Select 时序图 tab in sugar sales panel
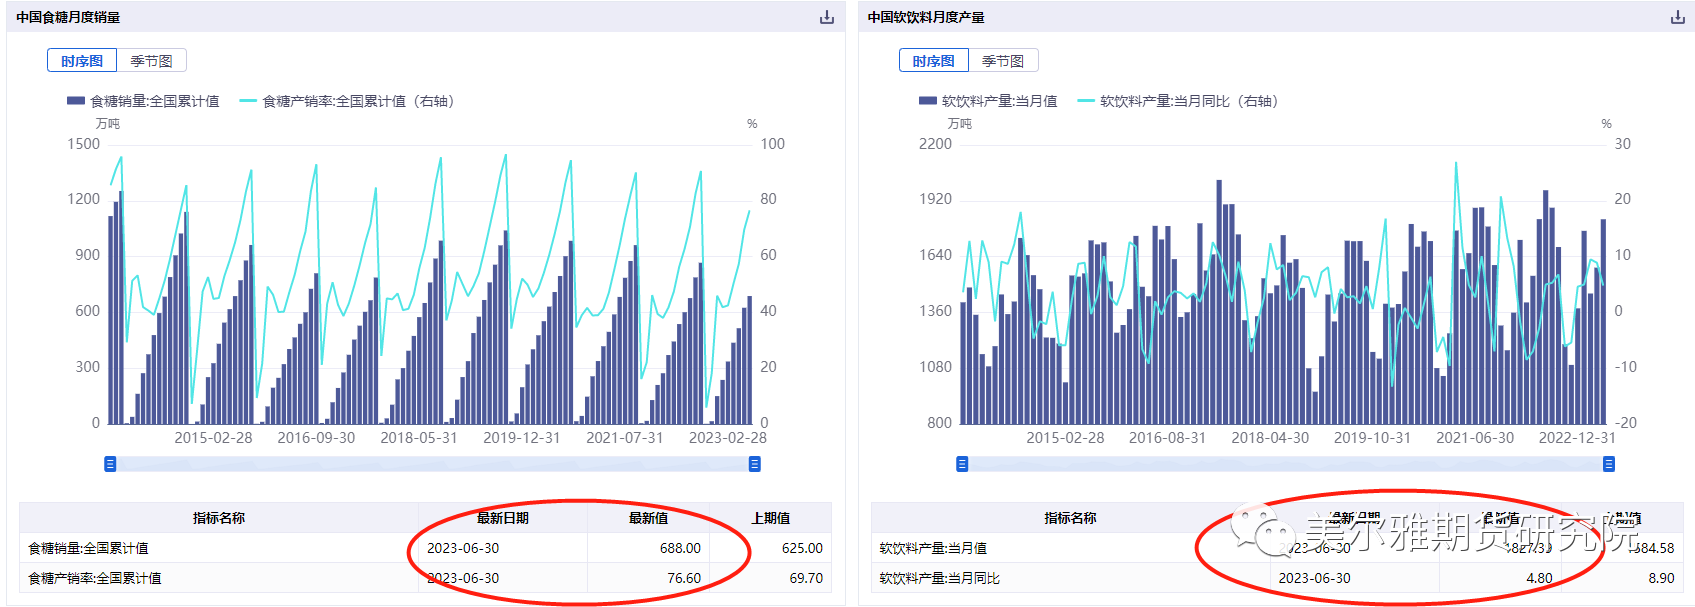This screenshot has width=1695, height=607. (82, 61)
